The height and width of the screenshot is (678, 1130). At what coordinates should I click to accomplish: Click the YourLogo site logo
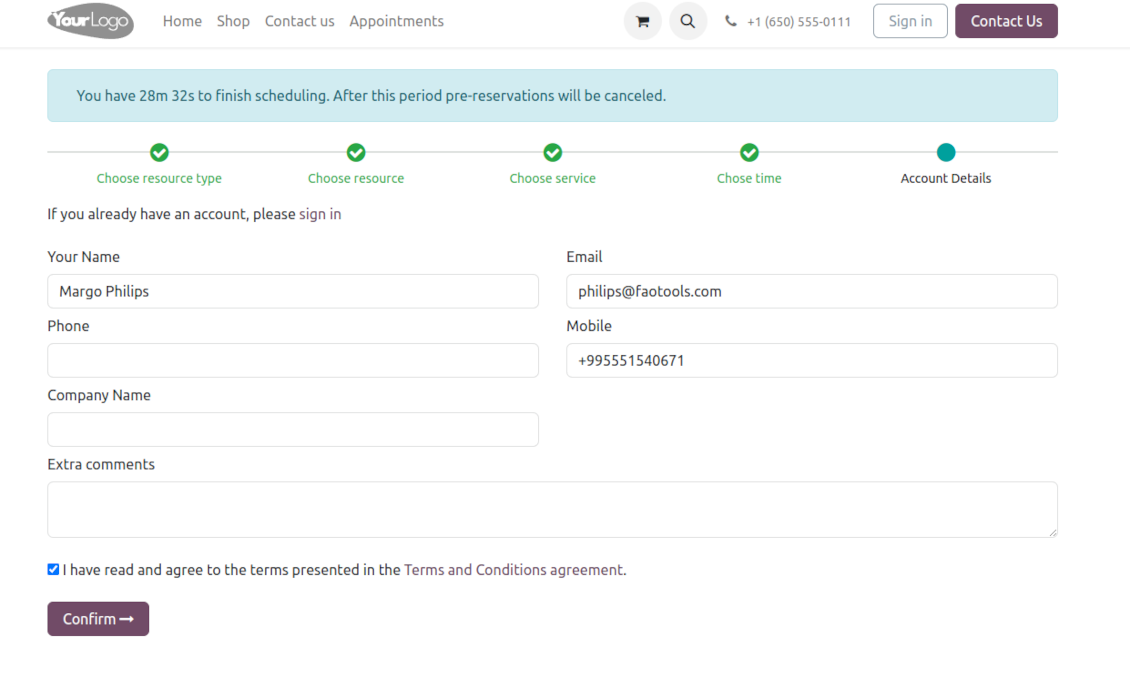90,21
